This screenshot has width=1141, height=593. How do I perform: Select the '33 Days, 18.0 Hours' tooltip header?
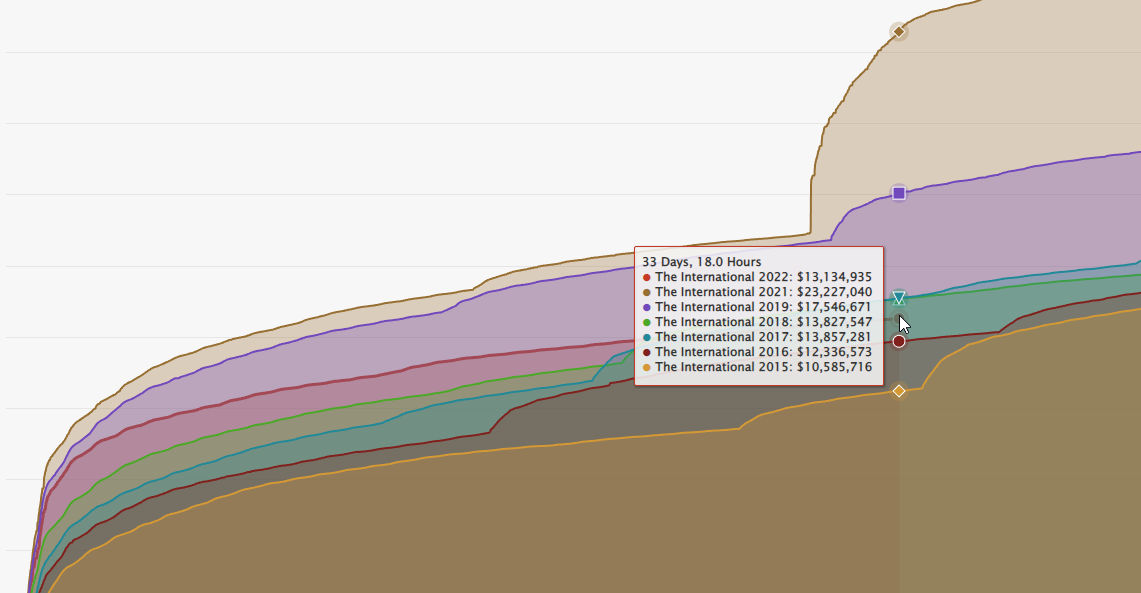[701, 262]
